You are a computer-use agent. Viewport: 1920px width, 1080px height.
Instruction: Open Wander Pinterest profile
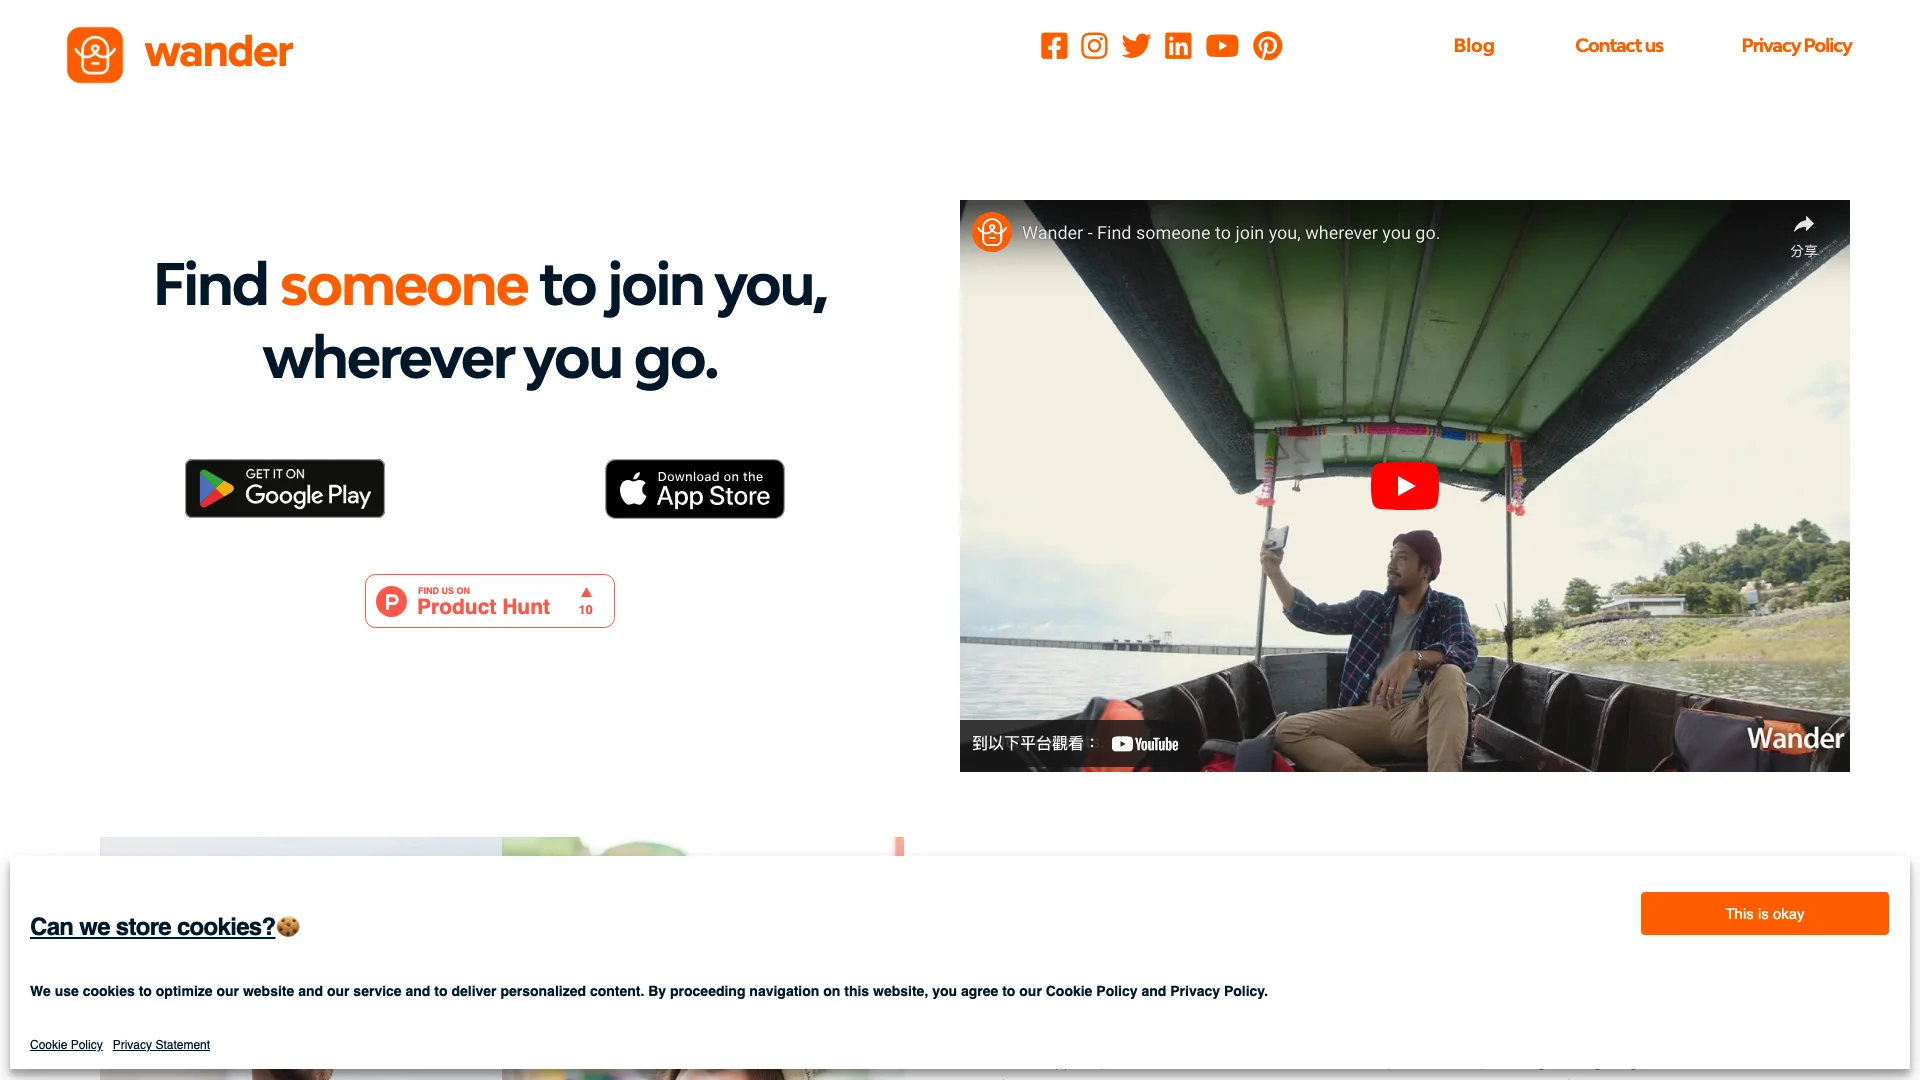[1266, 46]
